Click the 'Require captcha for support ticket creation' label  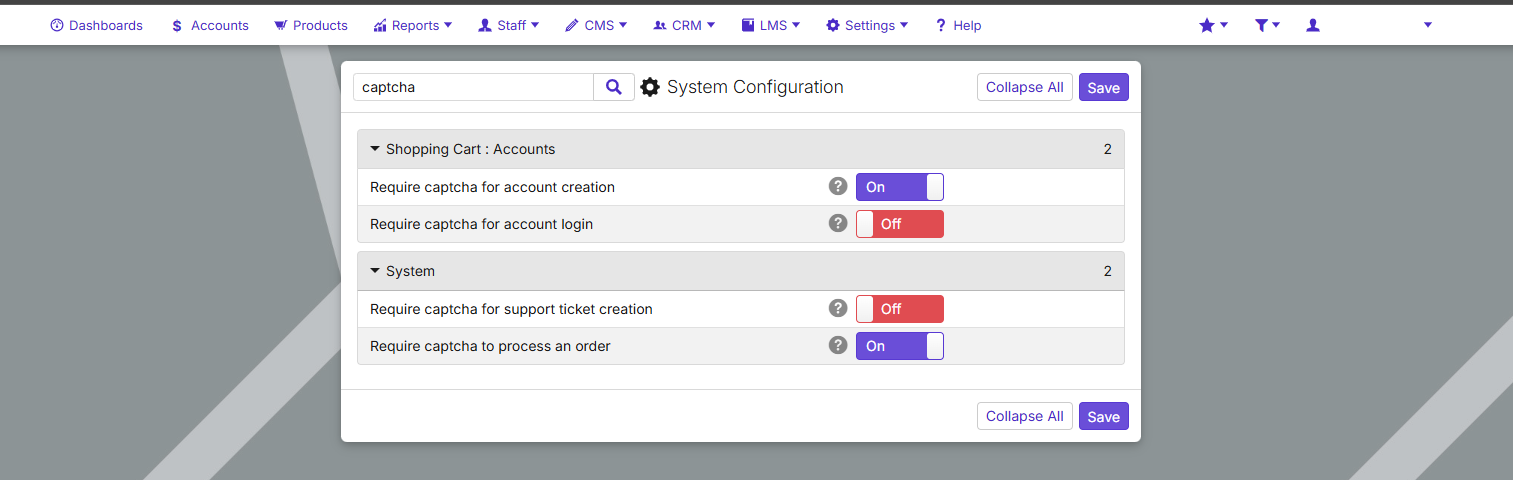point(511,309)
